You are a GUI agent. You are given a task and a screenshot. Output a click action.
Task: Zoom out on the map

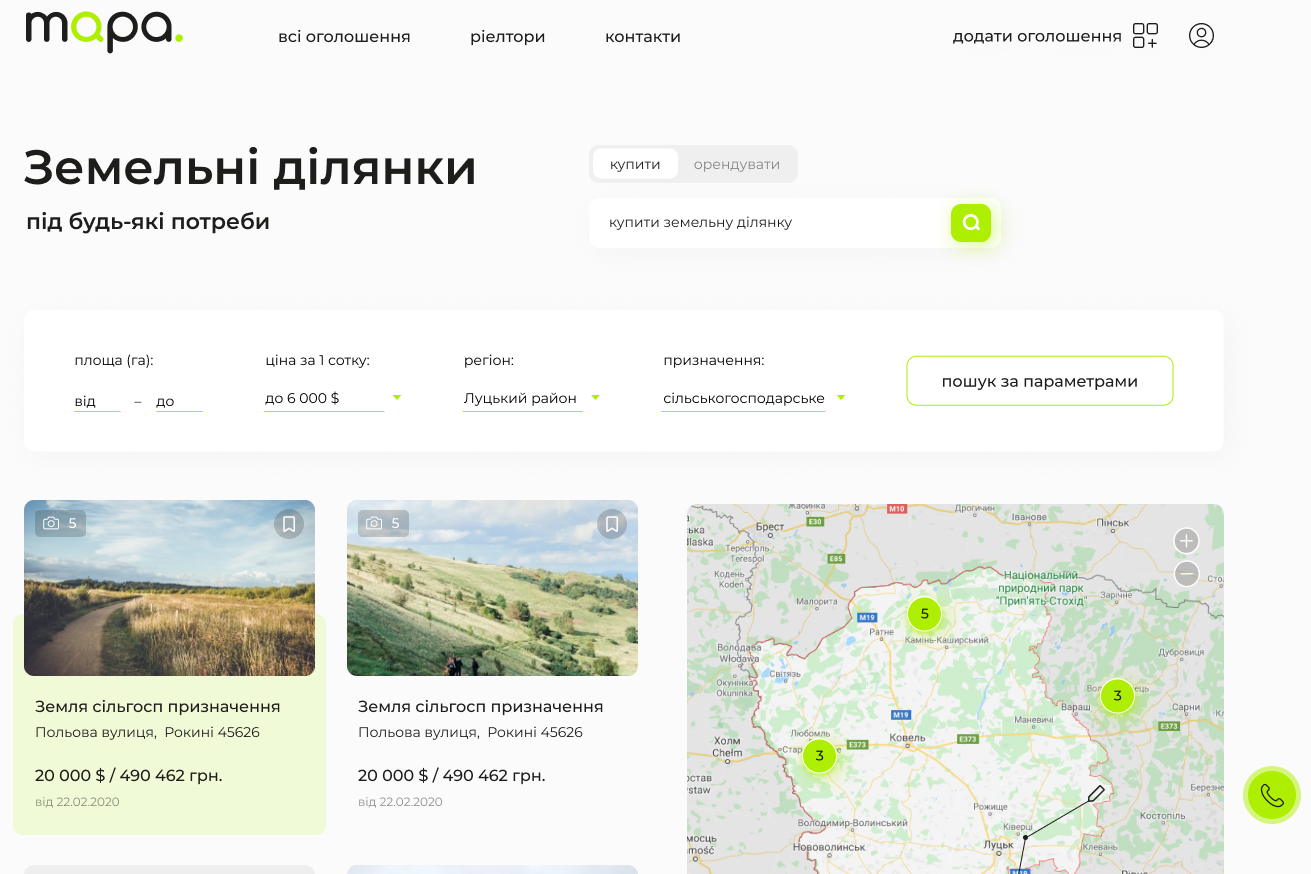(1186, 574)
